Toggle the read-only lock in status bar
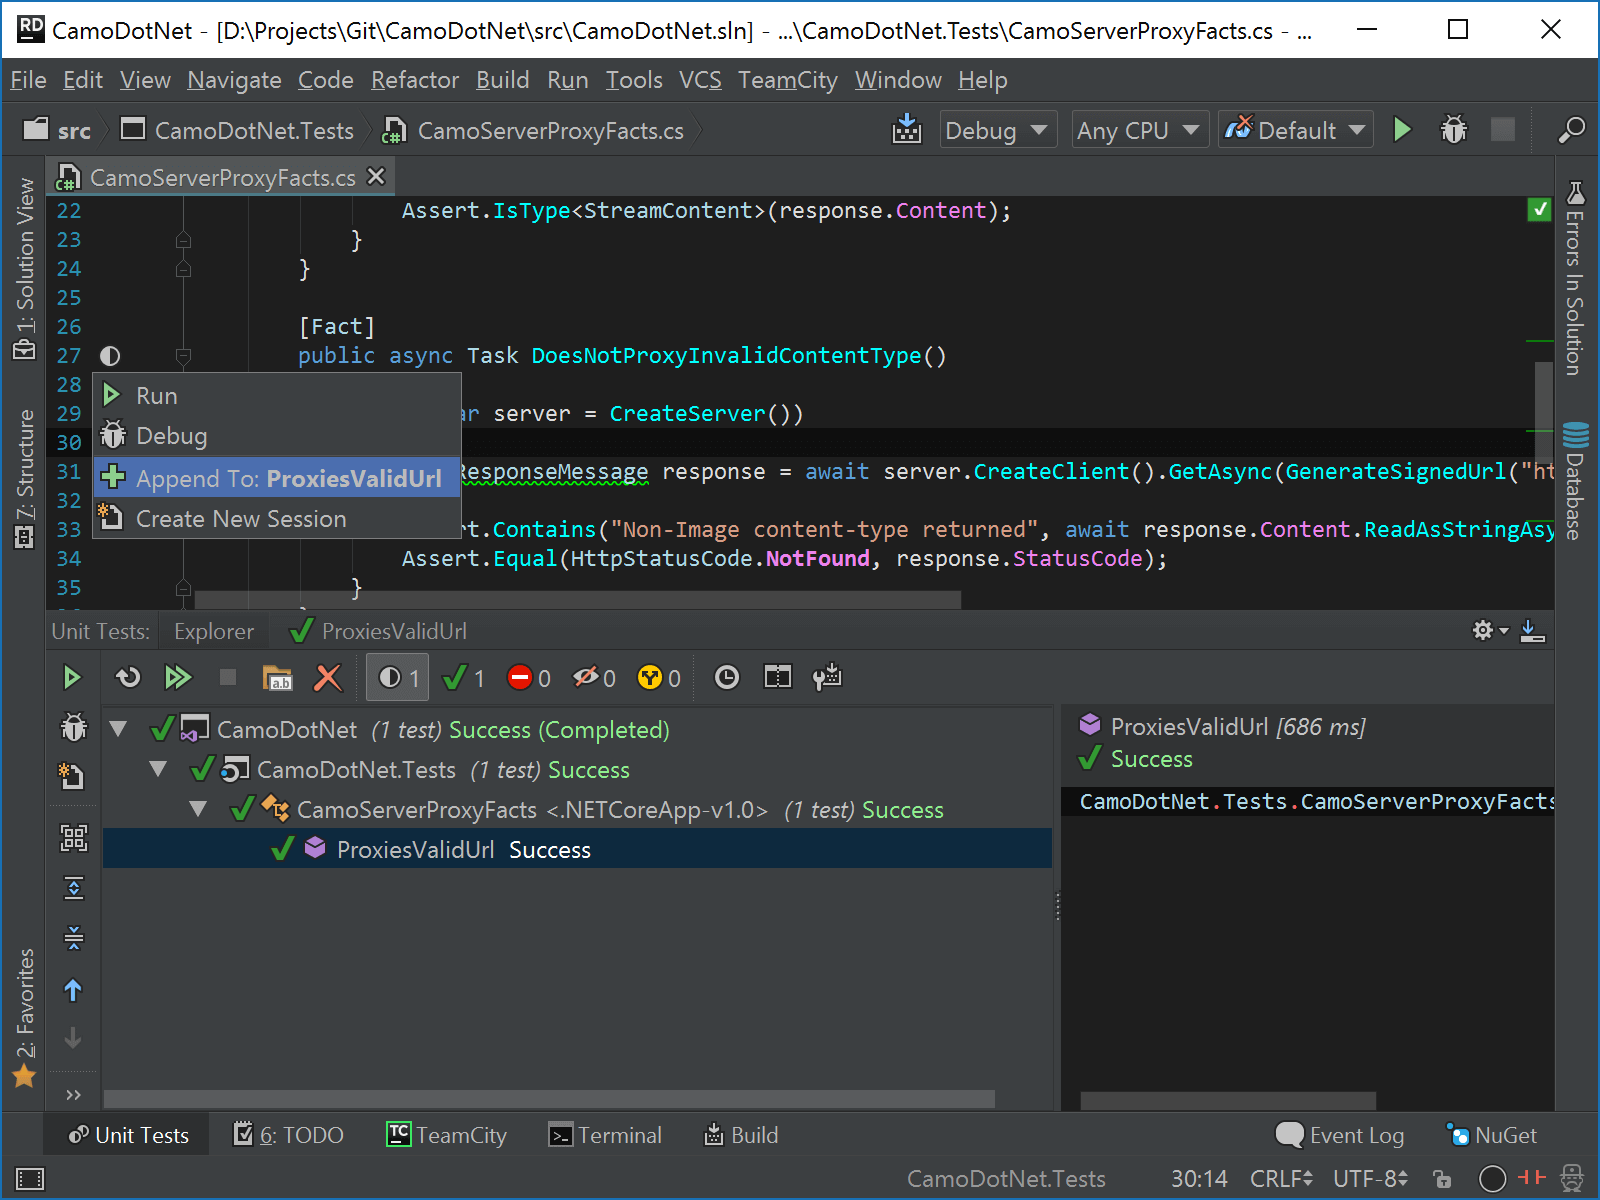 click(x=1442, y=1179)
